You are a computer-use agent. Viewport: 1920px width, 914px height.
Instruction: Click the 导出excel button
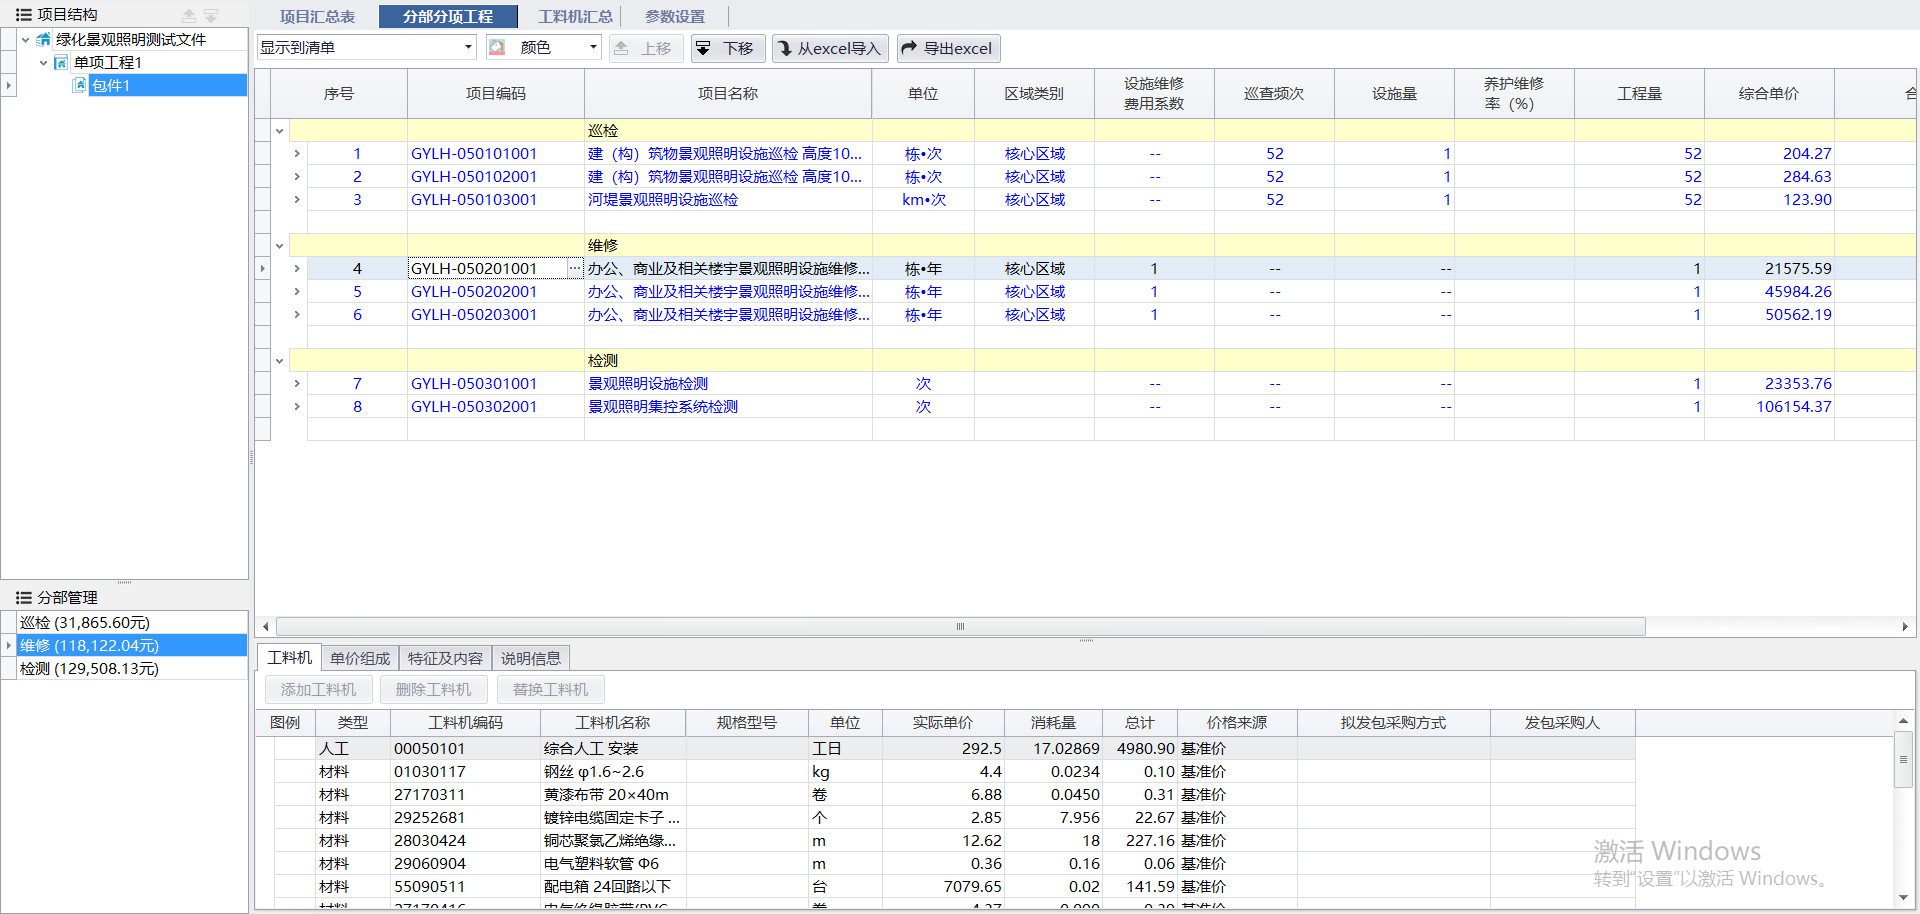click(948, 48)
